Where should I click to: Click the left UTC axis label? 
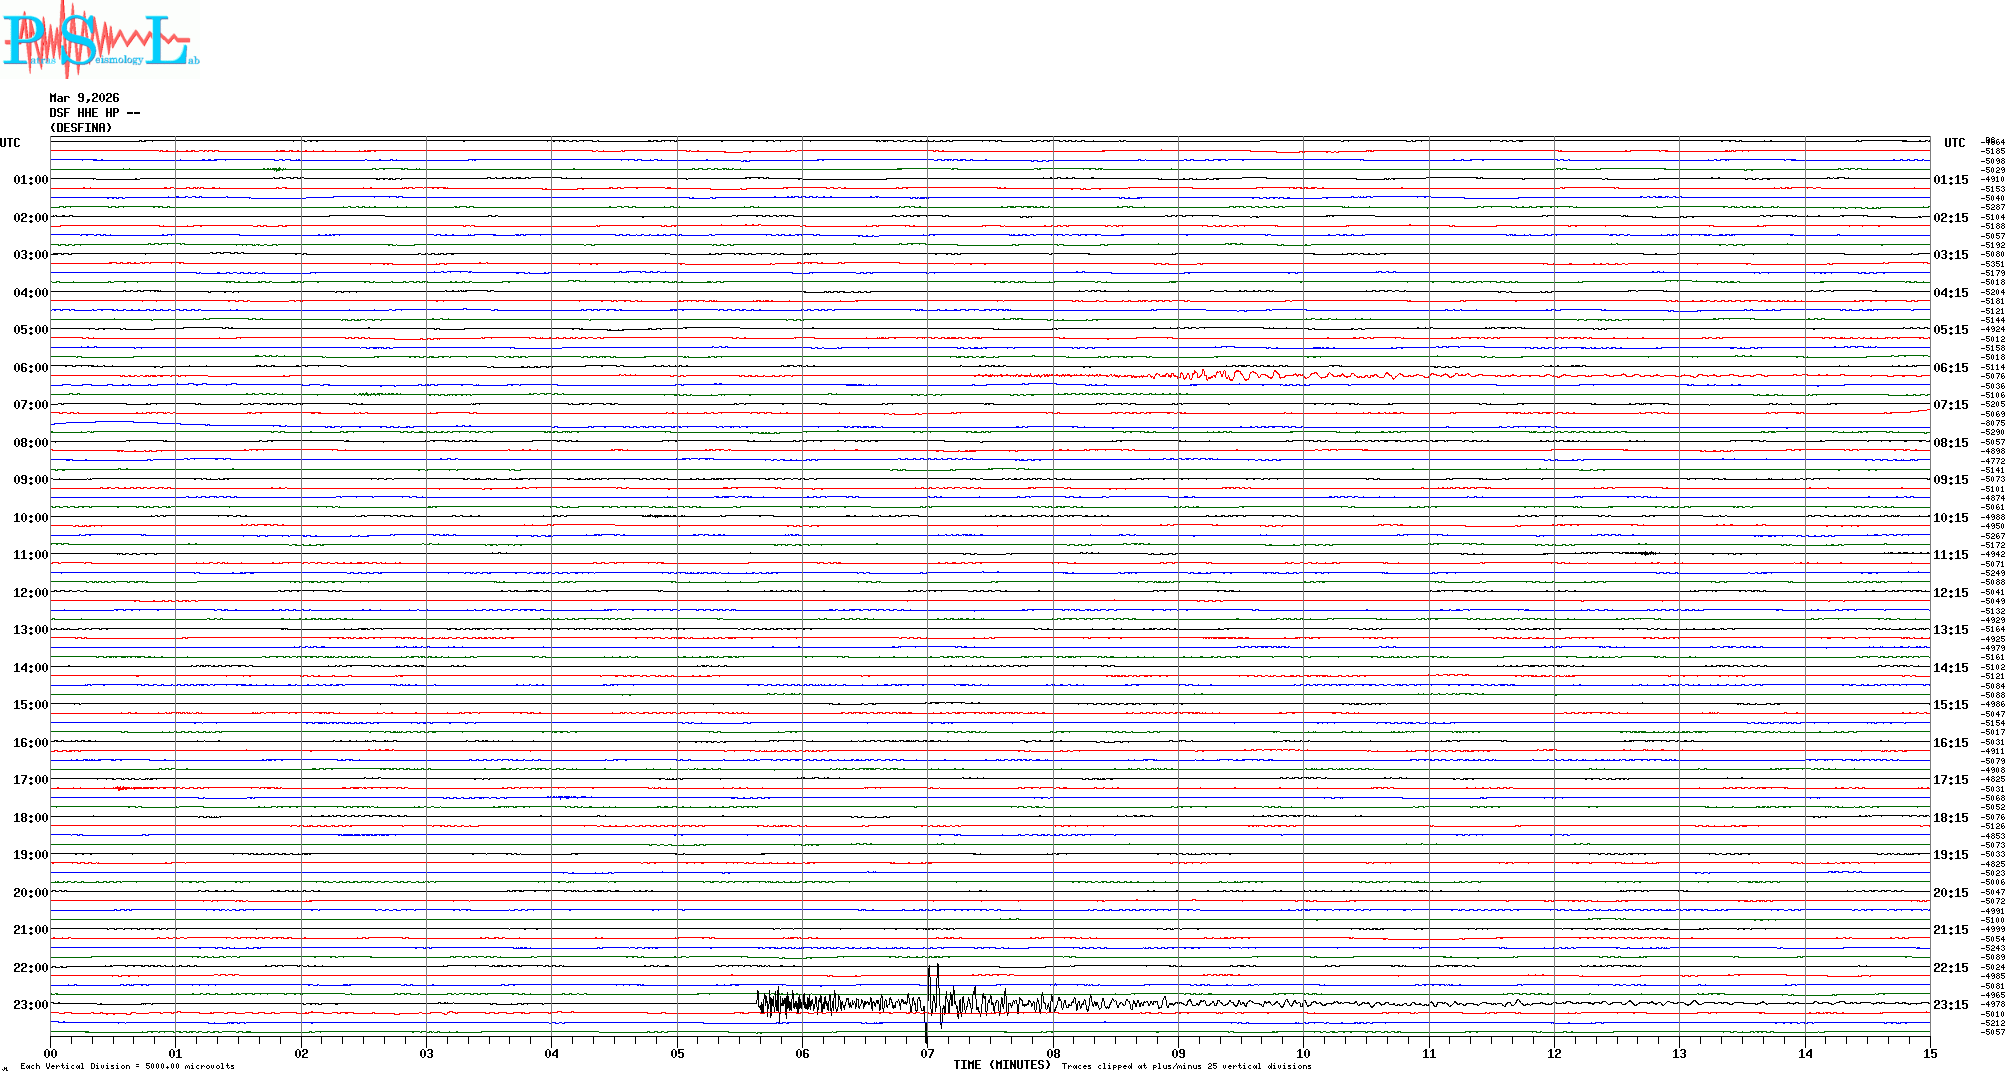[x=10, y=143]
